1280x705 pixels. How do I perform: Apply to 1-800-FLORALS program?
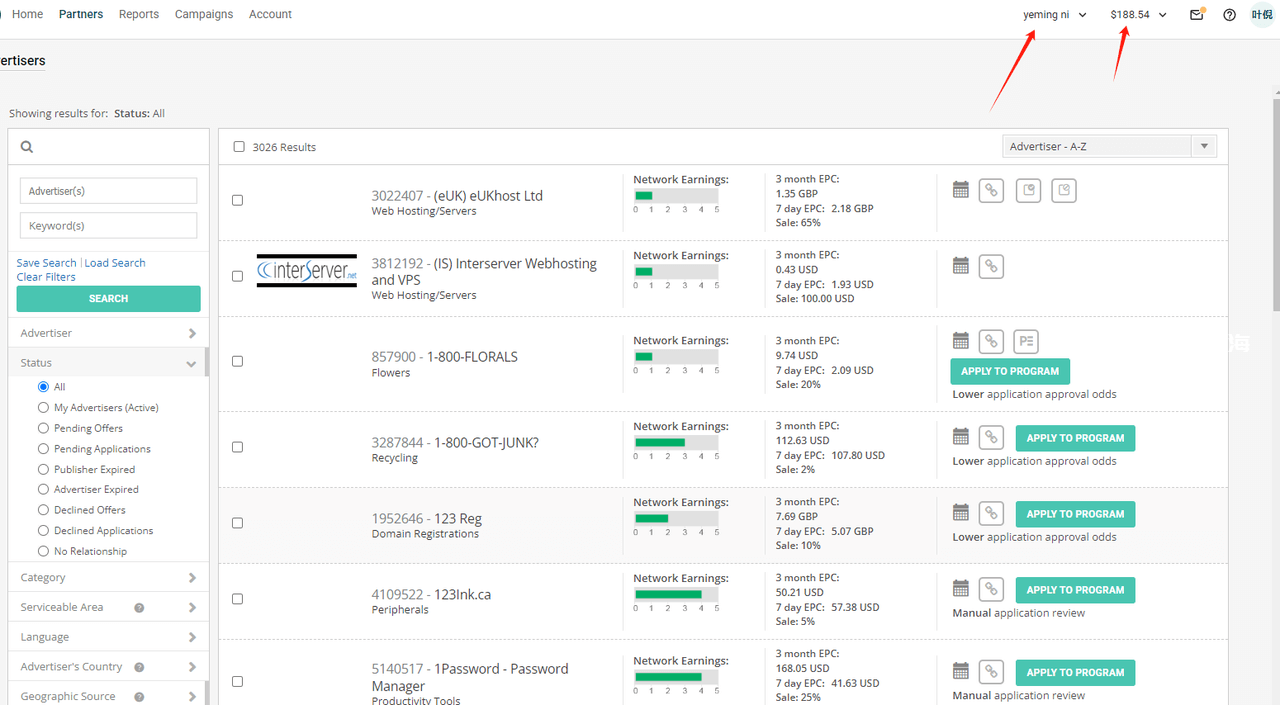1010,371
